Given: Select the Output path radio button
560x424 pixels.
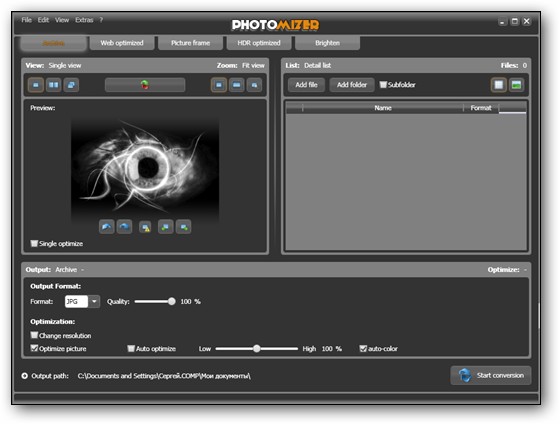Looking at the screenshot, I should [x=25, y=376].
